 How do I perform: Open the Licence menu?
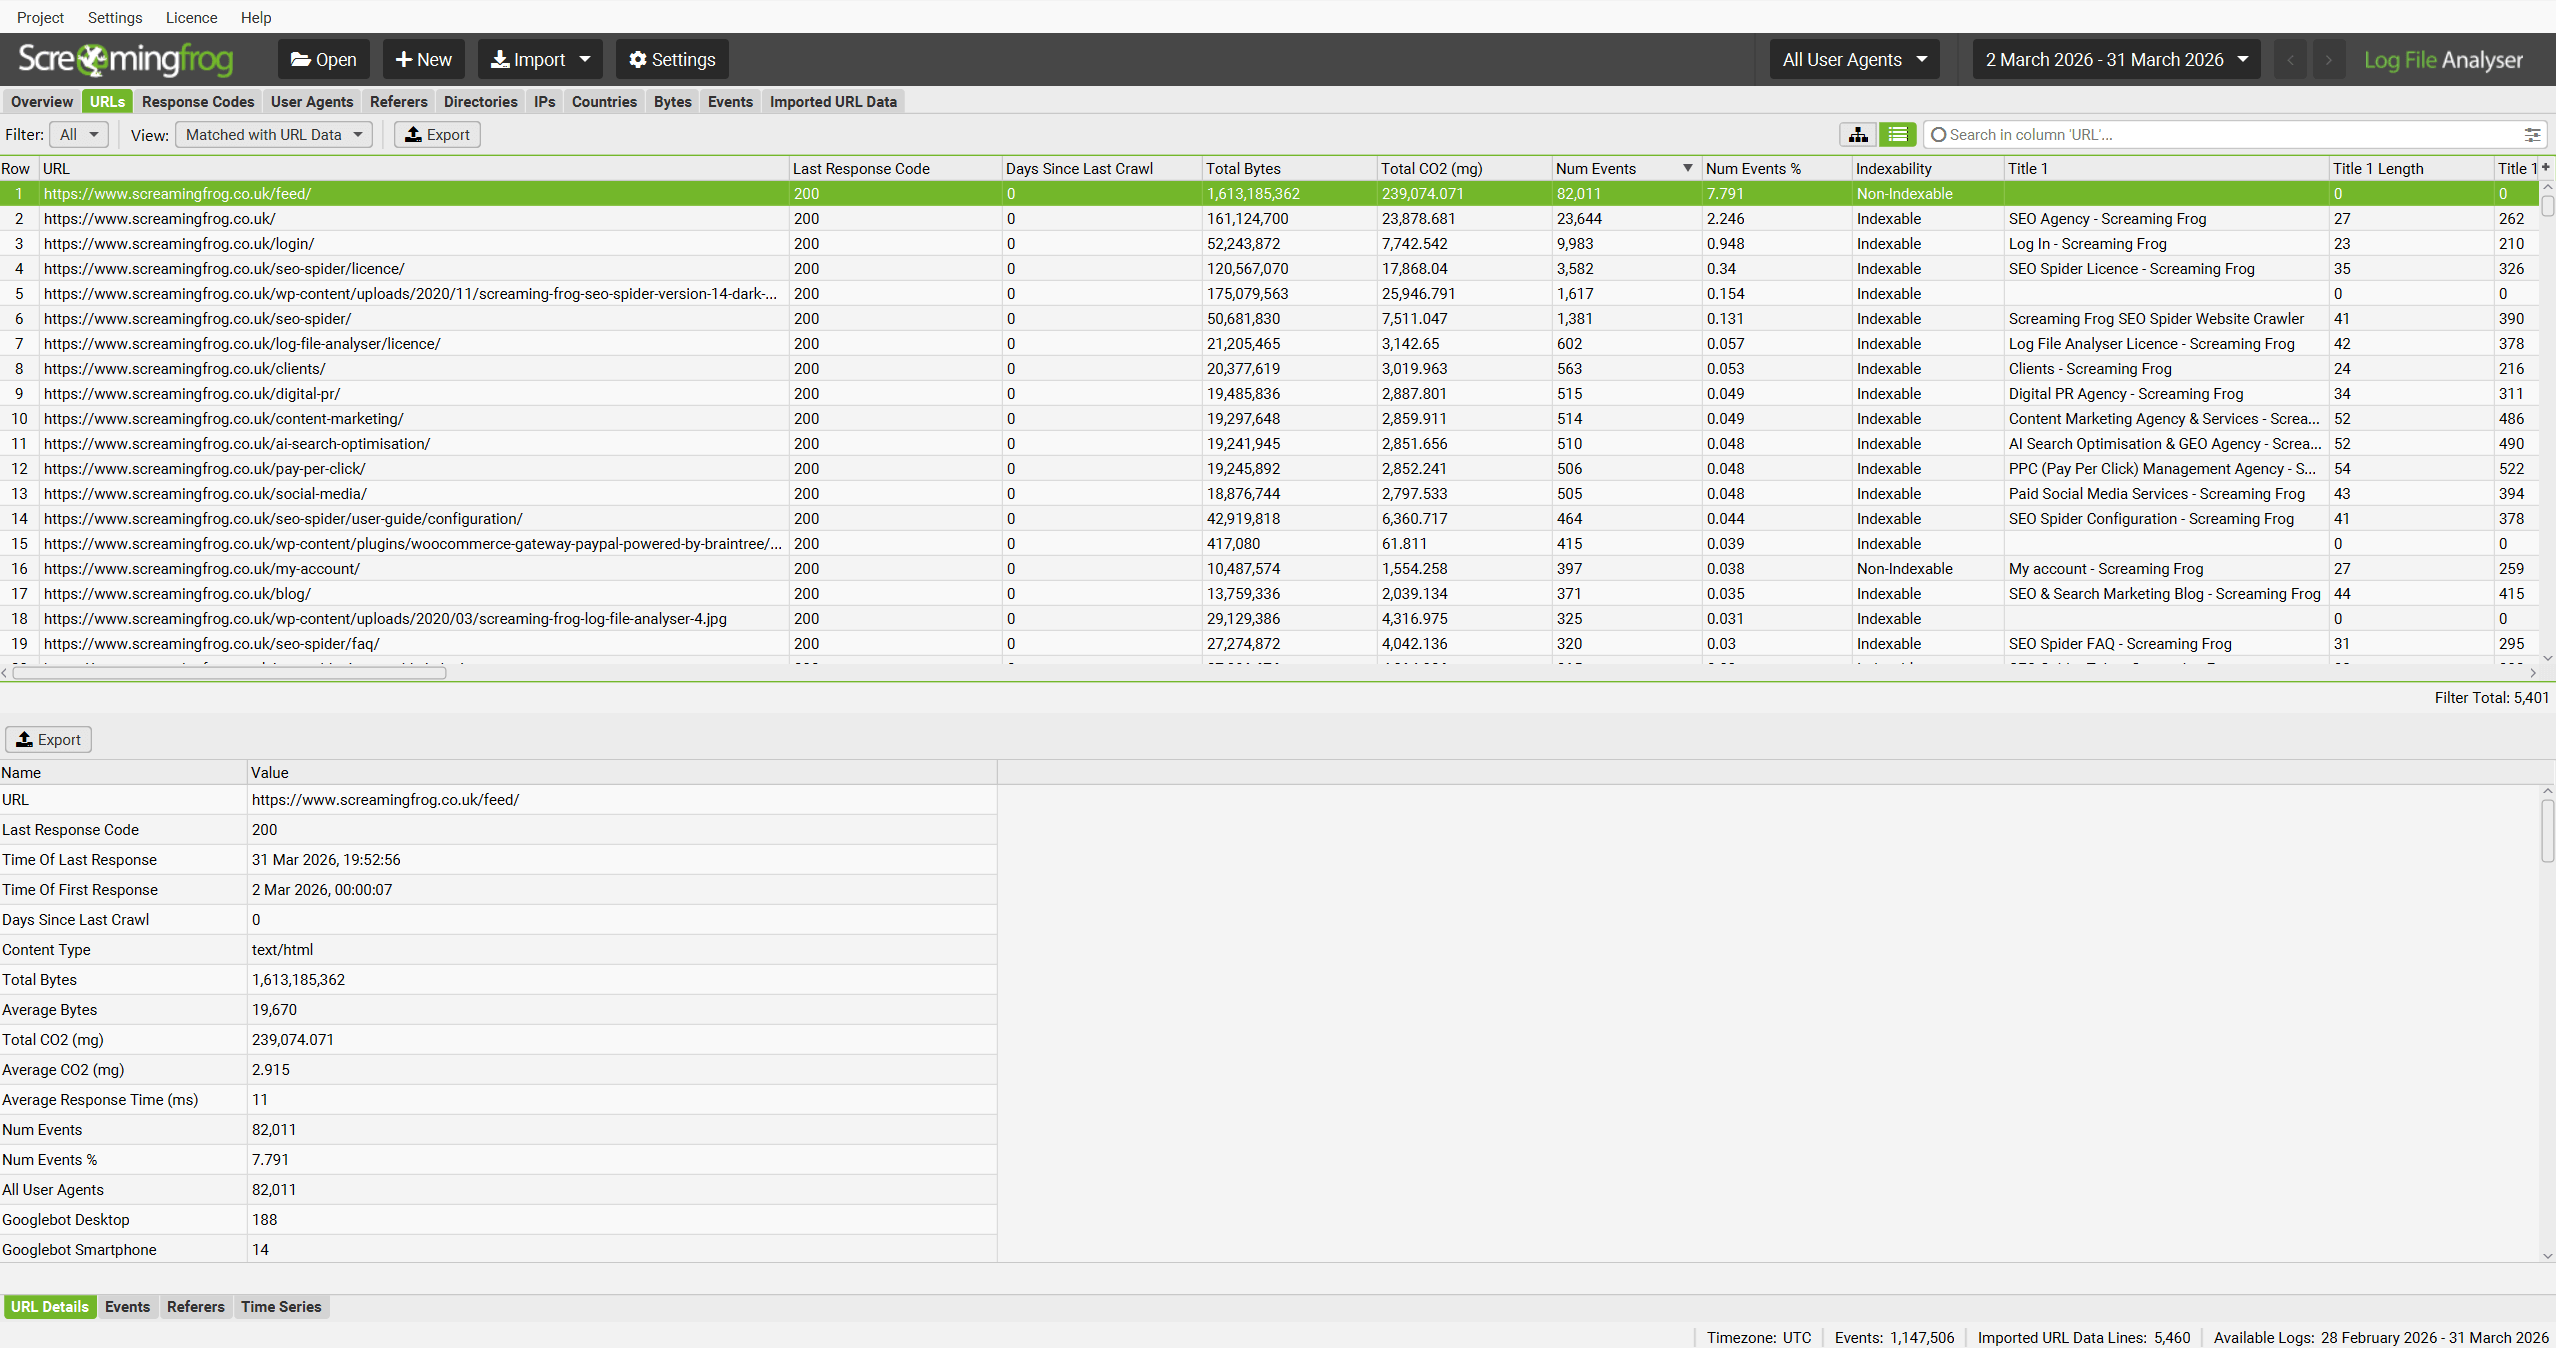191,17
